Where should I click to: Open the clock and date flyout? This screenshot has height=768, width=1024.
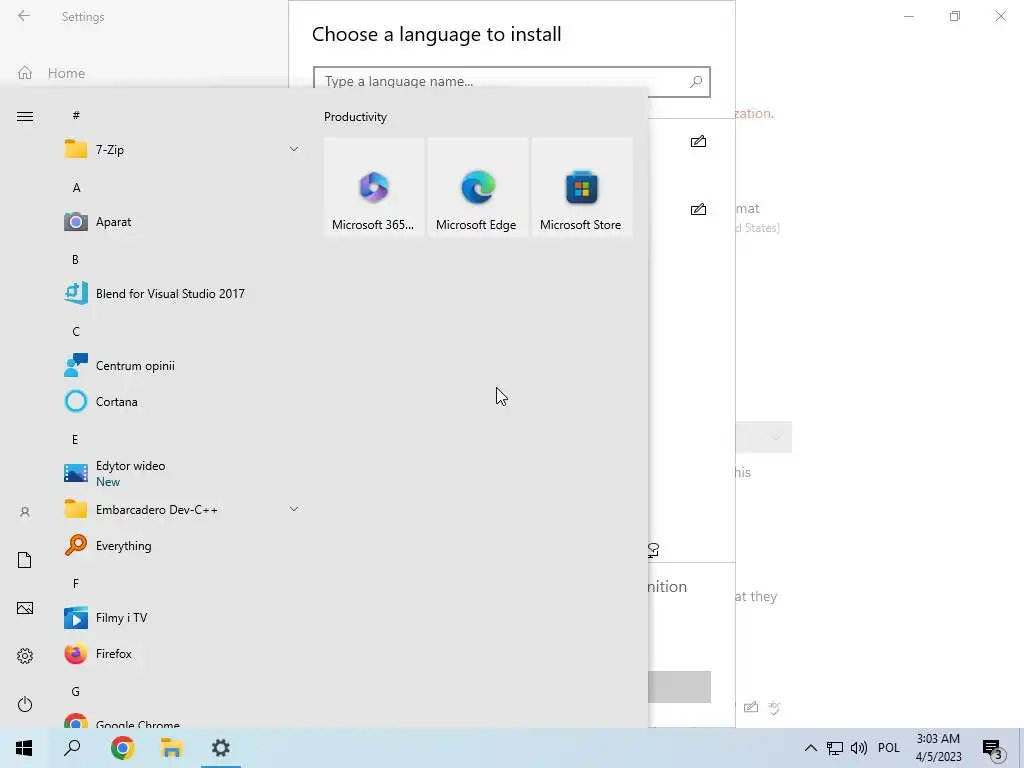click(x=938, y=748)
